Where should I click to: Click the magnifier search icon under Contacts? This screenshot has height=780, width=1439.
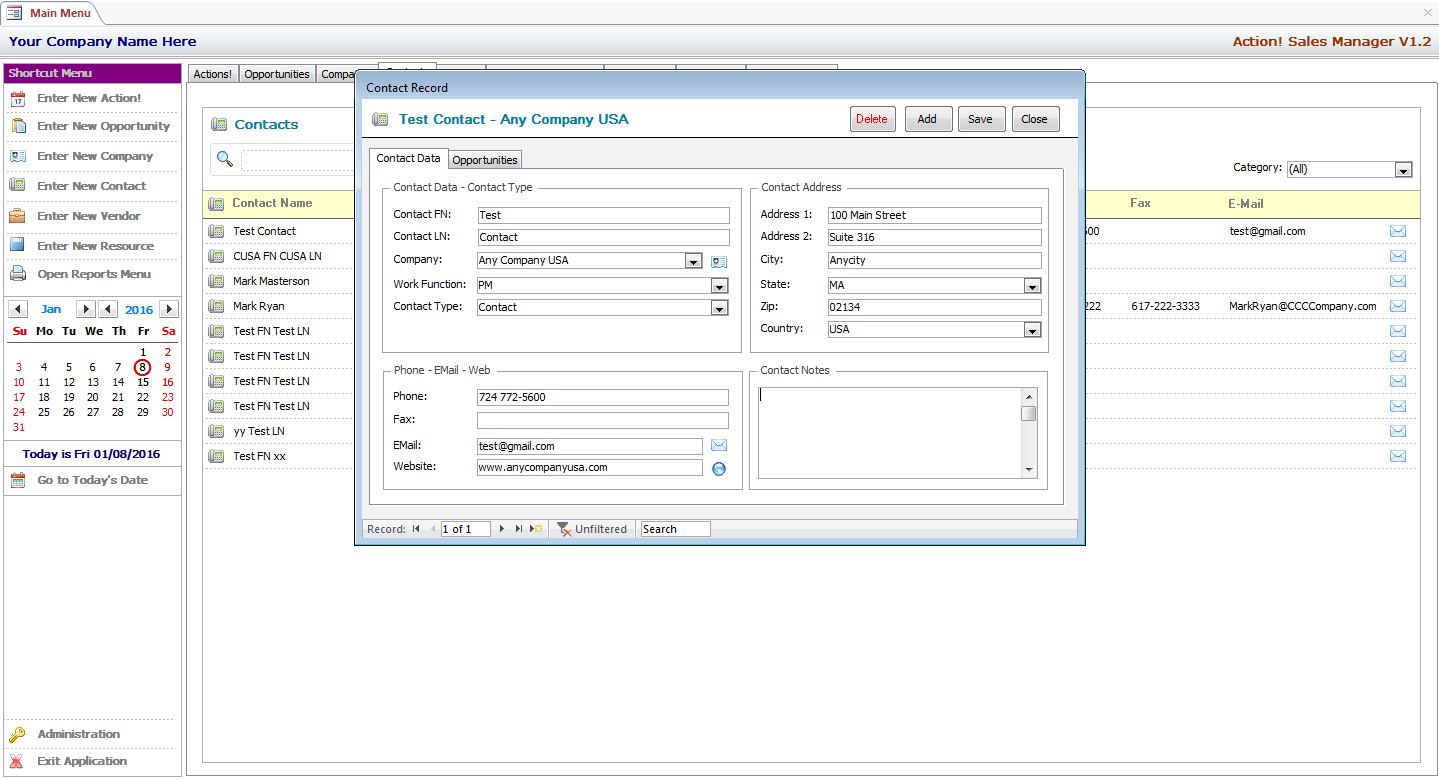pos(225,160)
